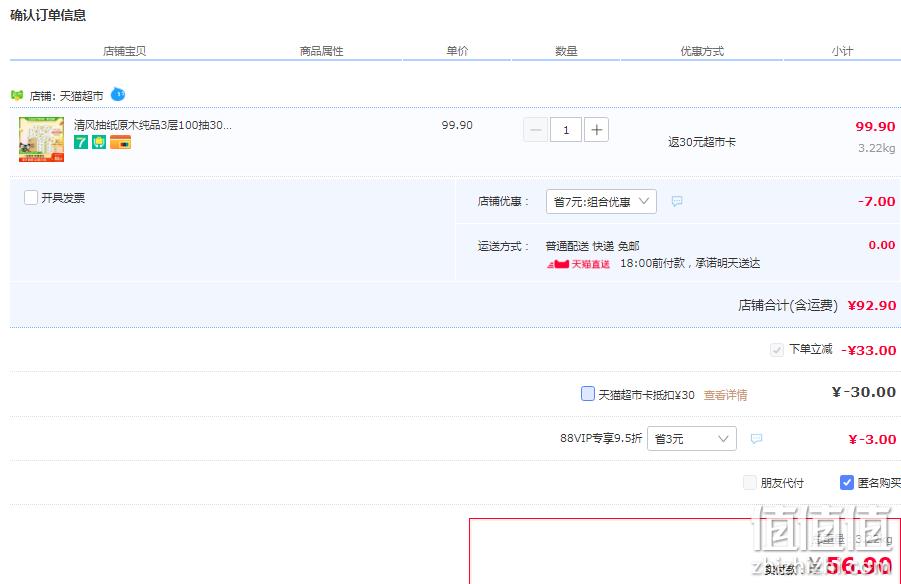The width and height of the screenshot is (901, 584).
Task: Click the 商品属性 column header
Action: (x=322, y=51)
